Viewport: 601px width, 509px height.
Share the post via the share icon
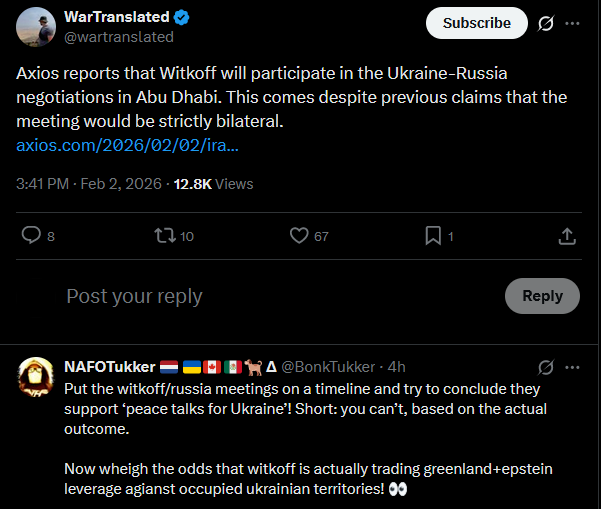point(566,236)
